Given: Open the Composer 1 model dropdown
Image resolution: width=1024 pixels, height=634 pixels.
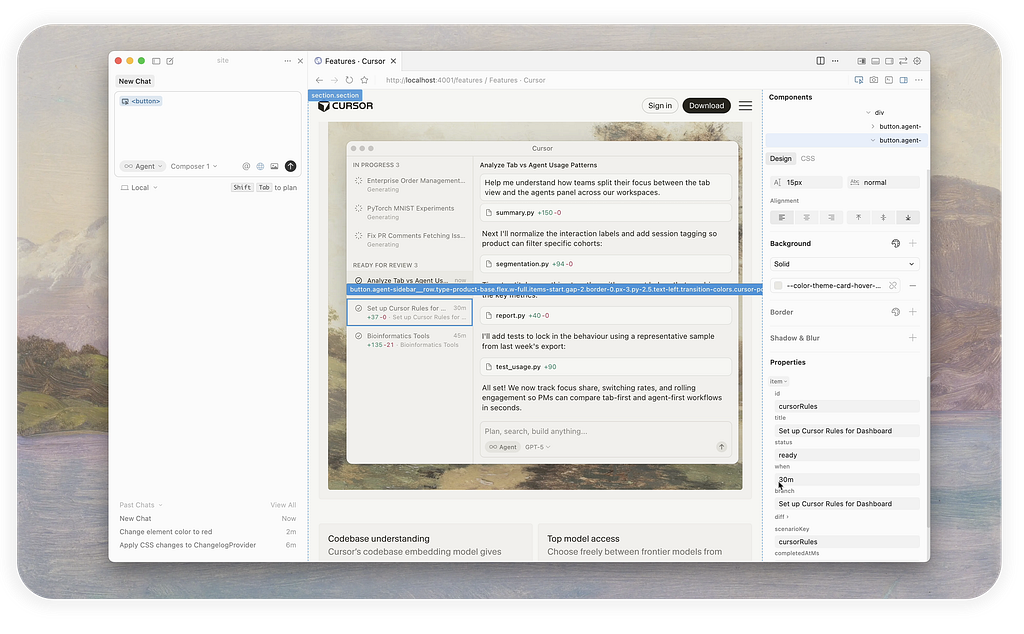Looking at the screenshot, I should click(194, 166).
